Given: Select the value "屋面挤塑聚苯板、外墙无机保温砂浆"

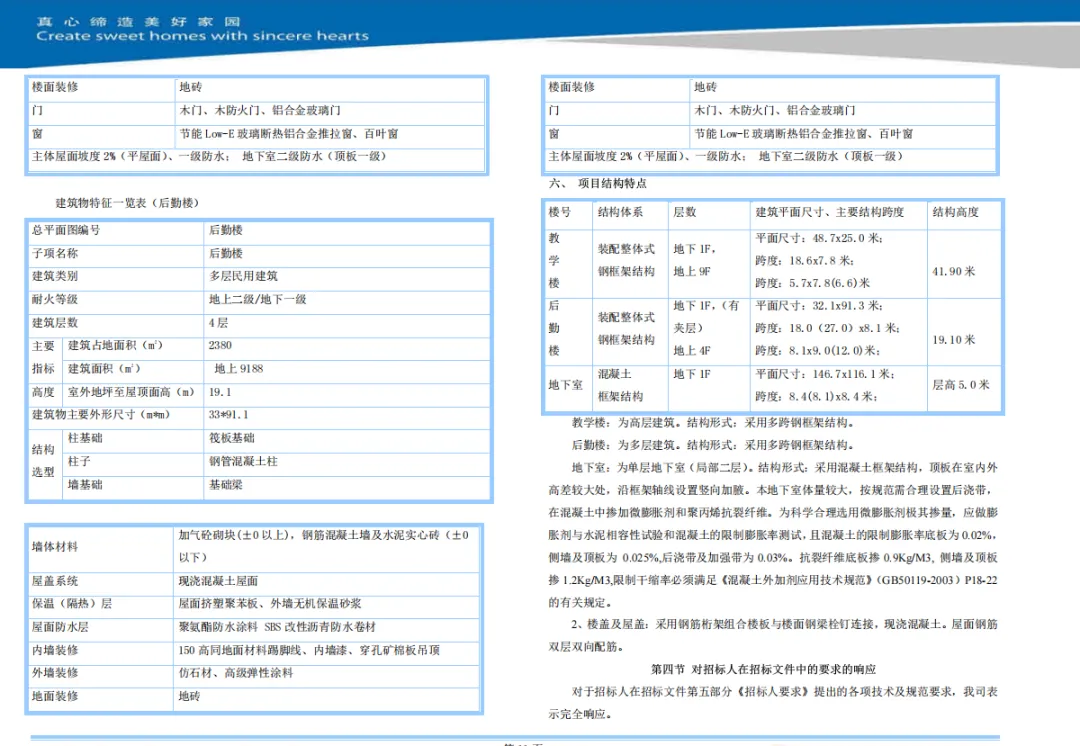Looking at the screenshot, I should [270, 604].
